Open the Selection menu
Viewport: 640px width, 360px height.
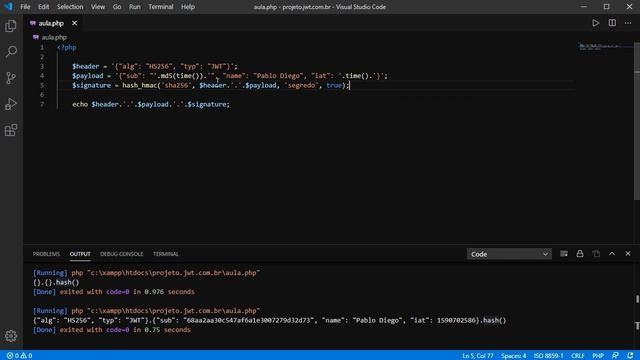pos(70,7)
